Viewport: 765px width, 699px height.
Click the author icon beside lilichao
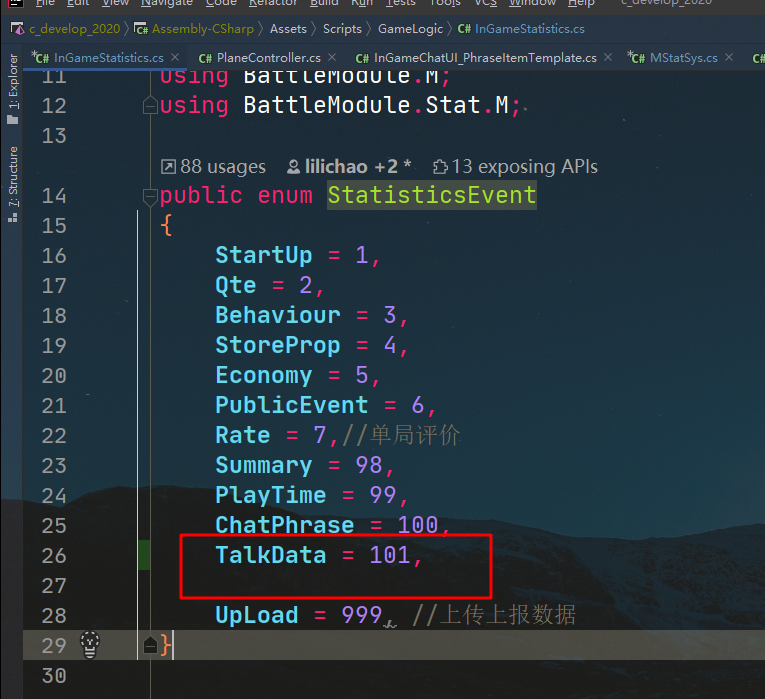tap(293, 167)
